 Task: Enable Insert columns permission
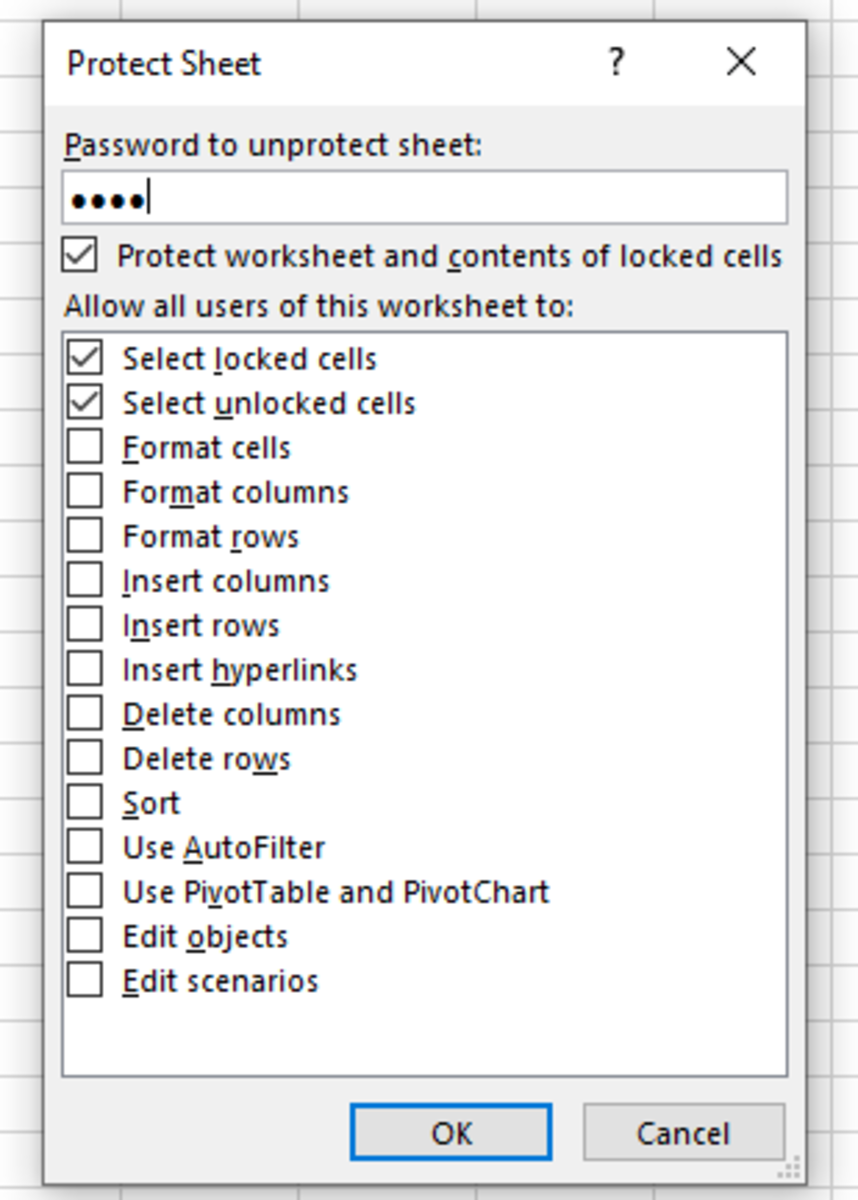point(85,580)
